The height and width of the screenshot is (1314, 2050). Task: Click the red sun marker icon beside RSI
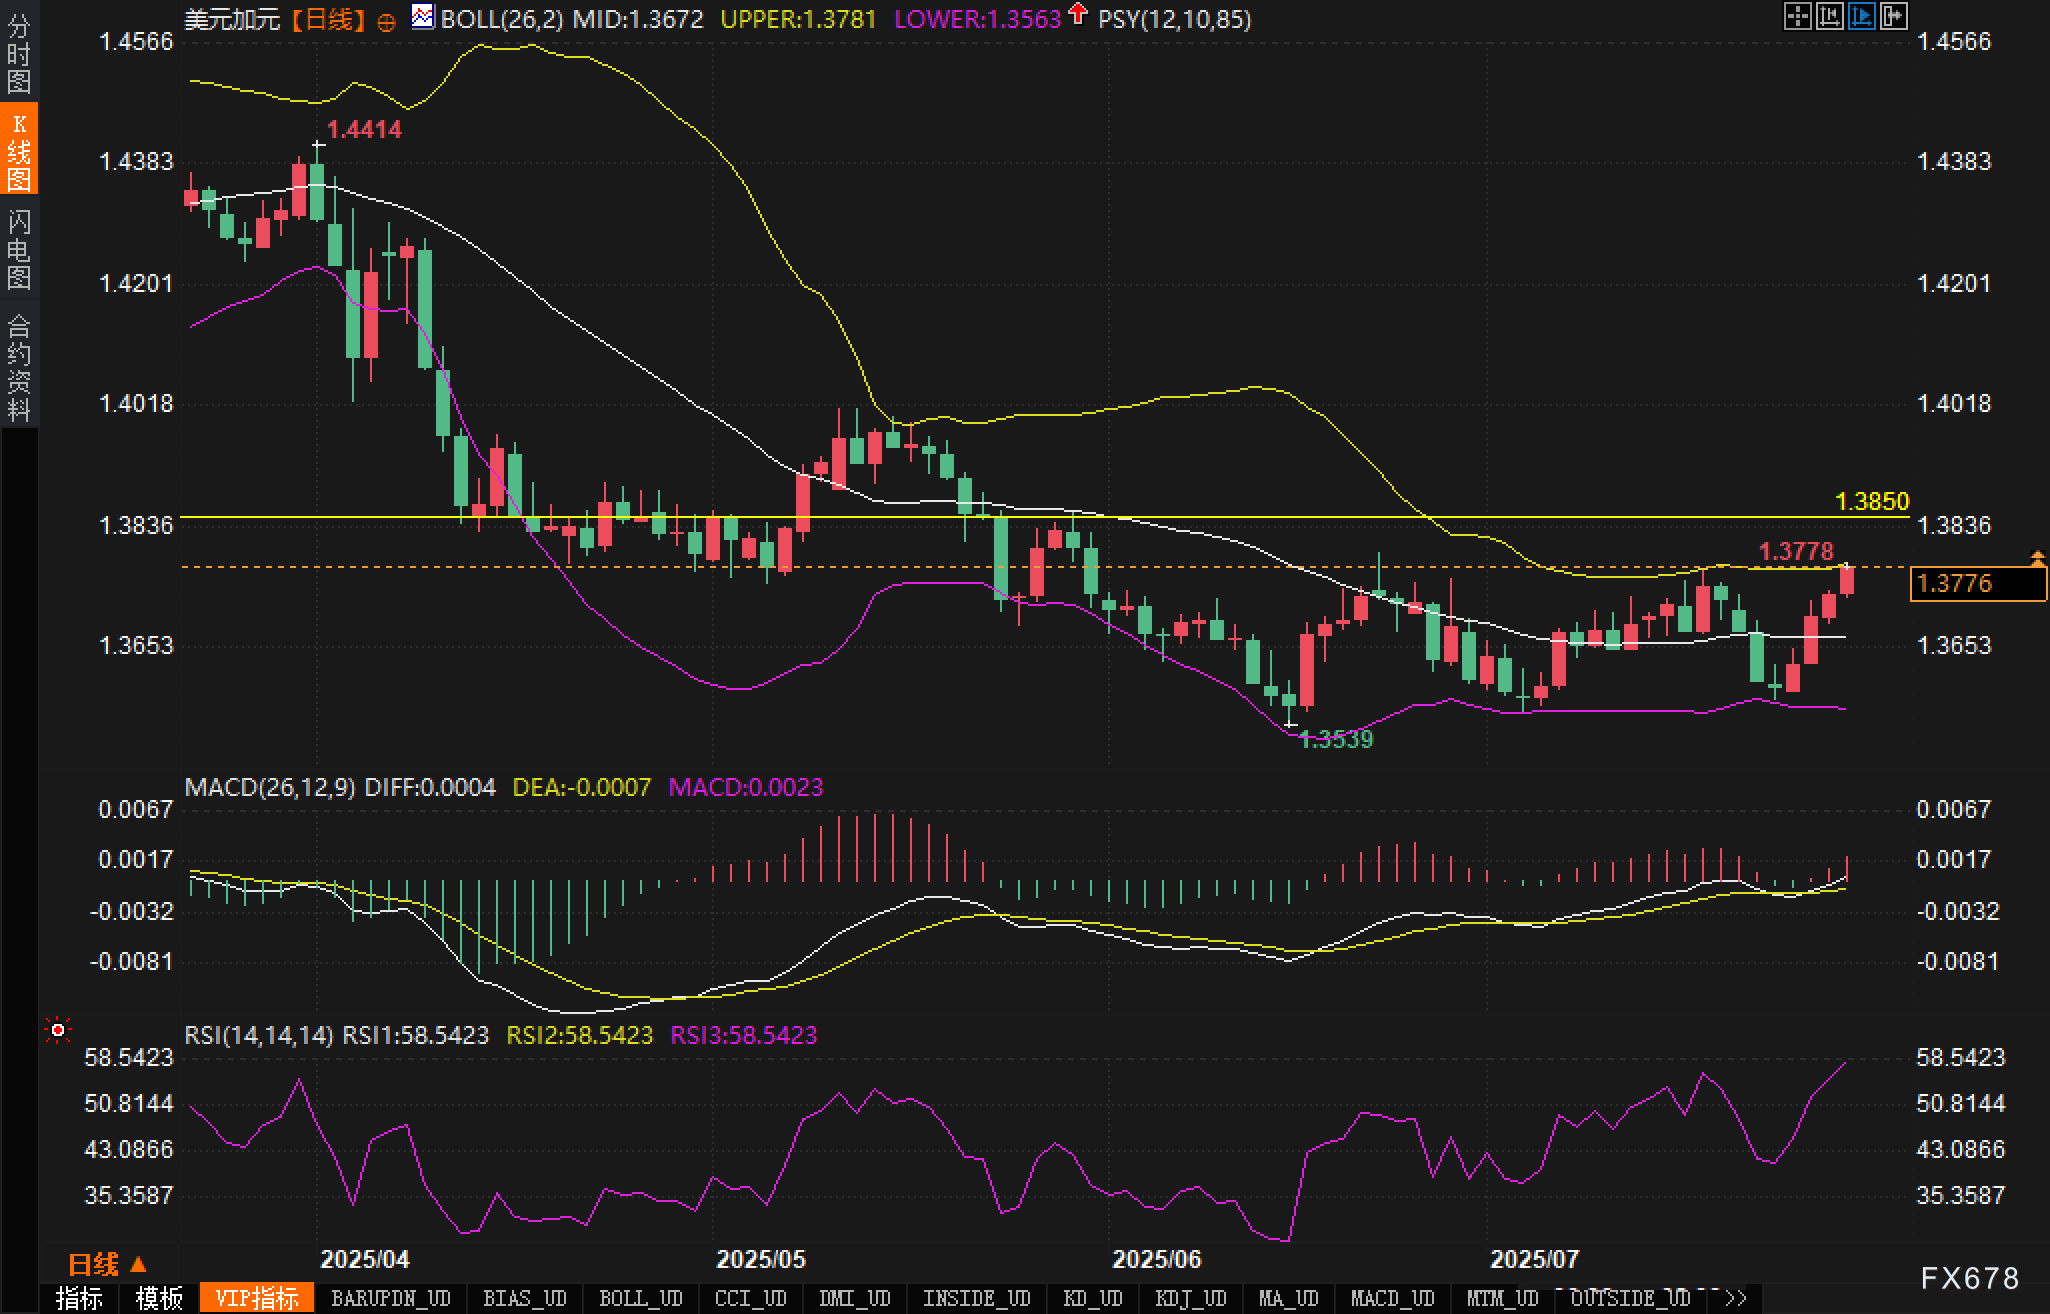pos(58,1030)
